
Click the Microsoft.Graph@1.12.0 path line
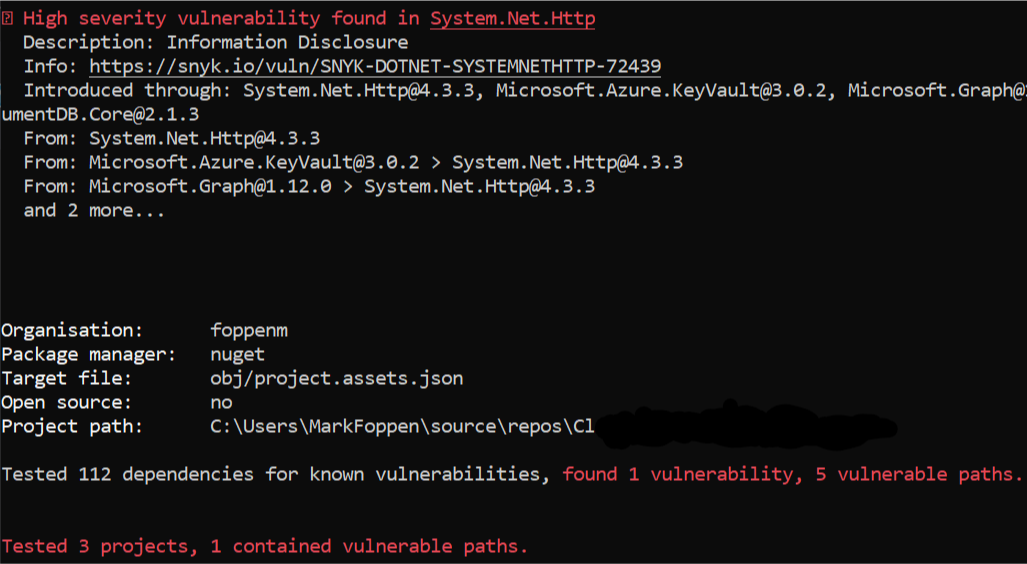click(x=309, y=187)
